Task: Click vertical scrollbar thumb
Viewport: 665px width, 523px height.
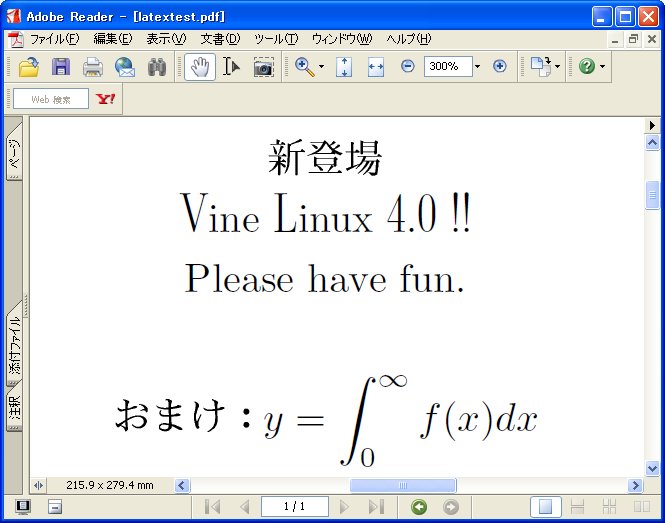Action: coord(652,195)
